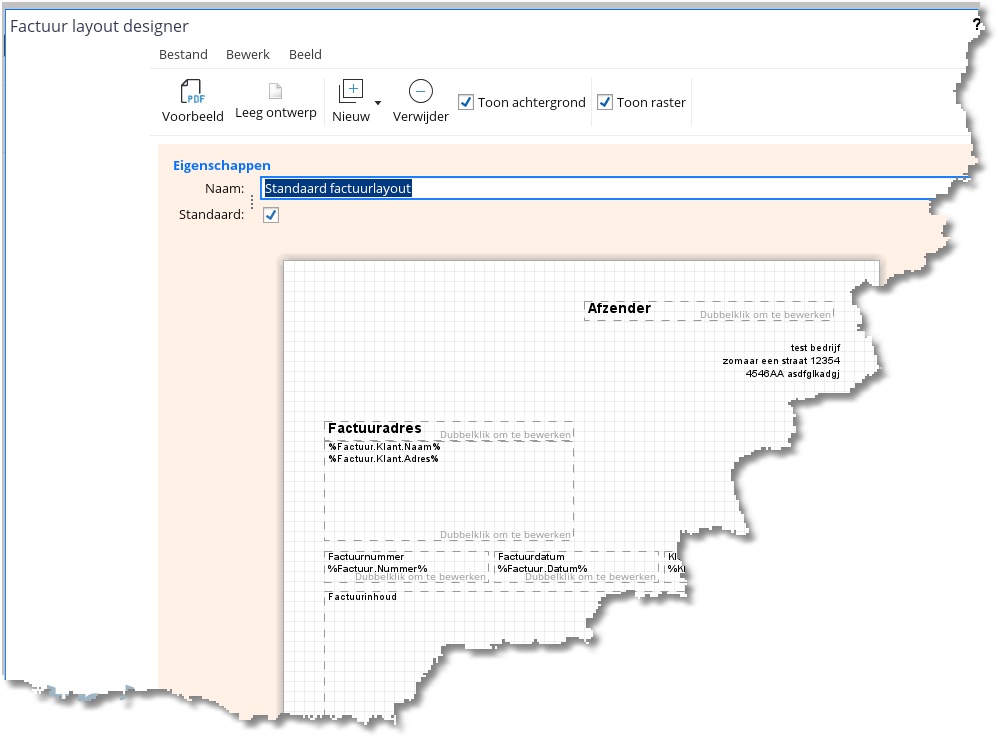Open the Bewerk menu
This screenshot has height=748, width=999.
click(248, 54)
